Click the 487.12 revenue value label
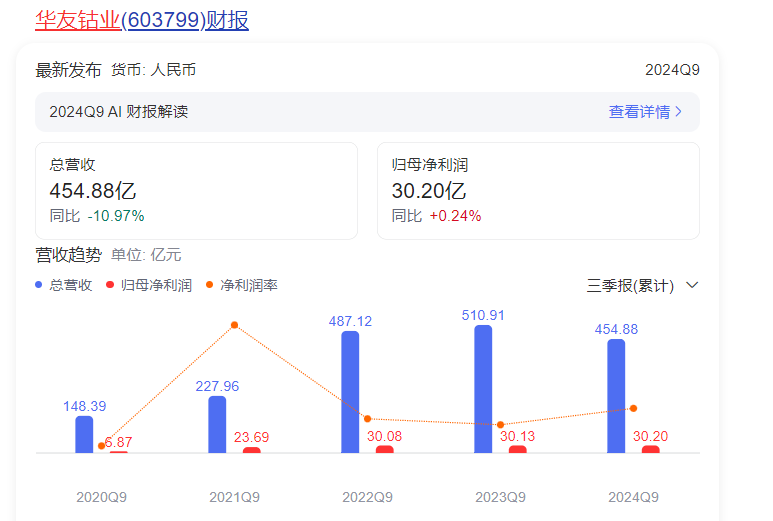Image resolution: width=773 pixels, height=521 pixels. pos(350,321)
